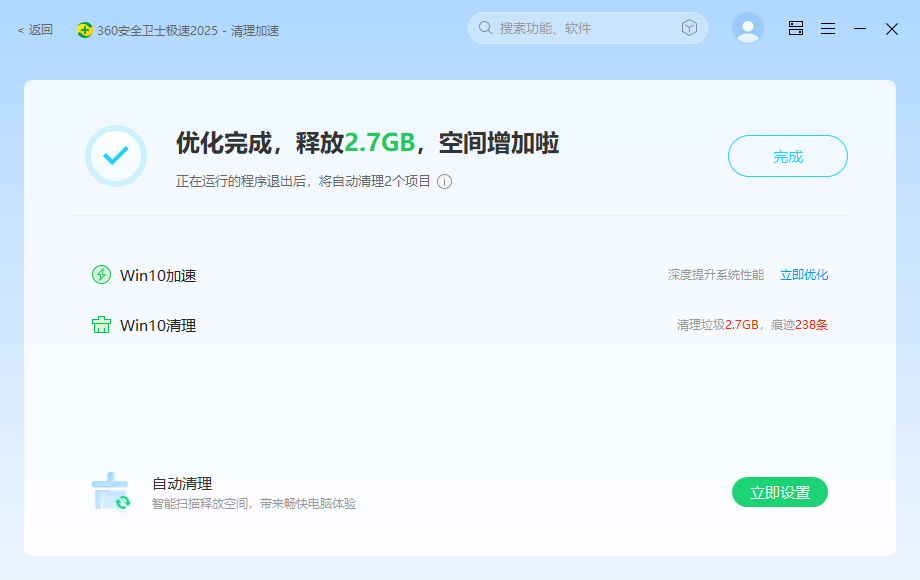Open 立即优化 to deeply boost system performance

click(x=803, y=273)
